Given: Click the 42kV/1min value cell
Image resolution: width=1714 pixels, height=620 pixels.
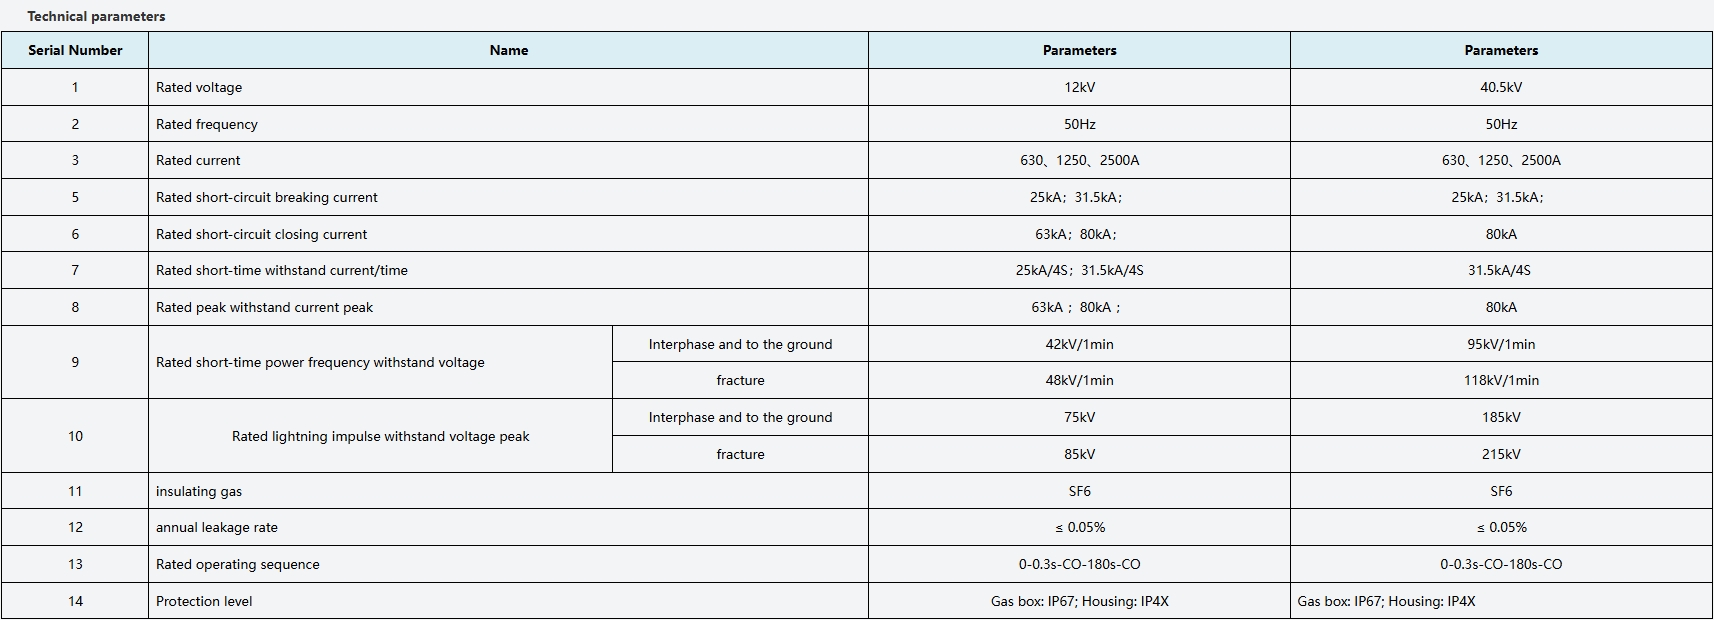Looking at the screenshot, I should (1079, 344).
